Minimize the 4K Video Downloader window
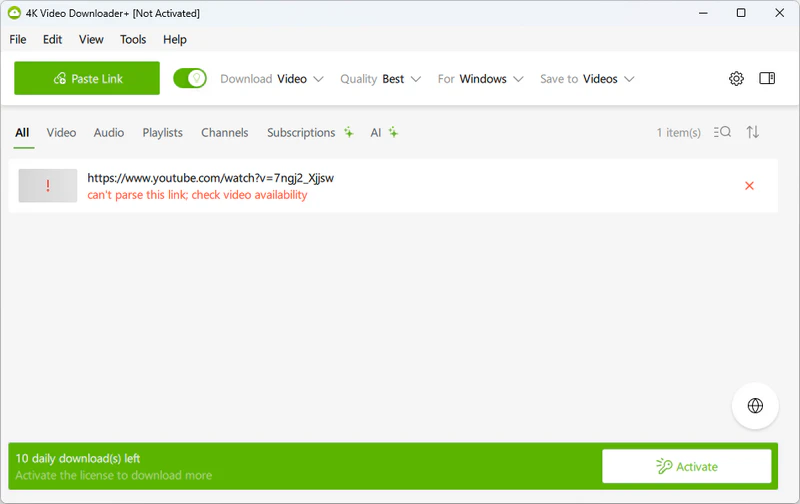This screenshot has height=504, width=800. click(703, 13)
